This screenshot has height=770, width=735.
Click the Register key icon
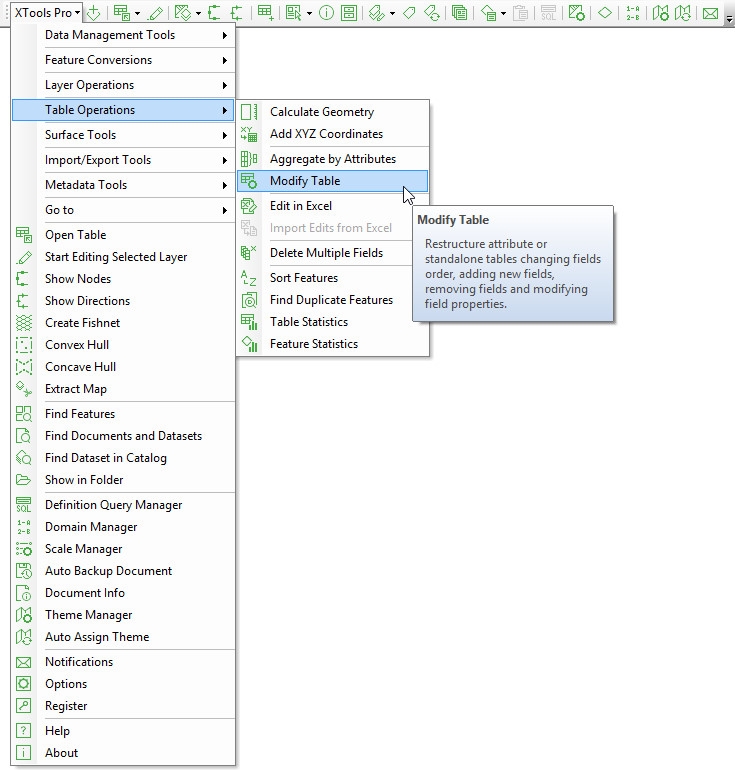click(24, 706)
